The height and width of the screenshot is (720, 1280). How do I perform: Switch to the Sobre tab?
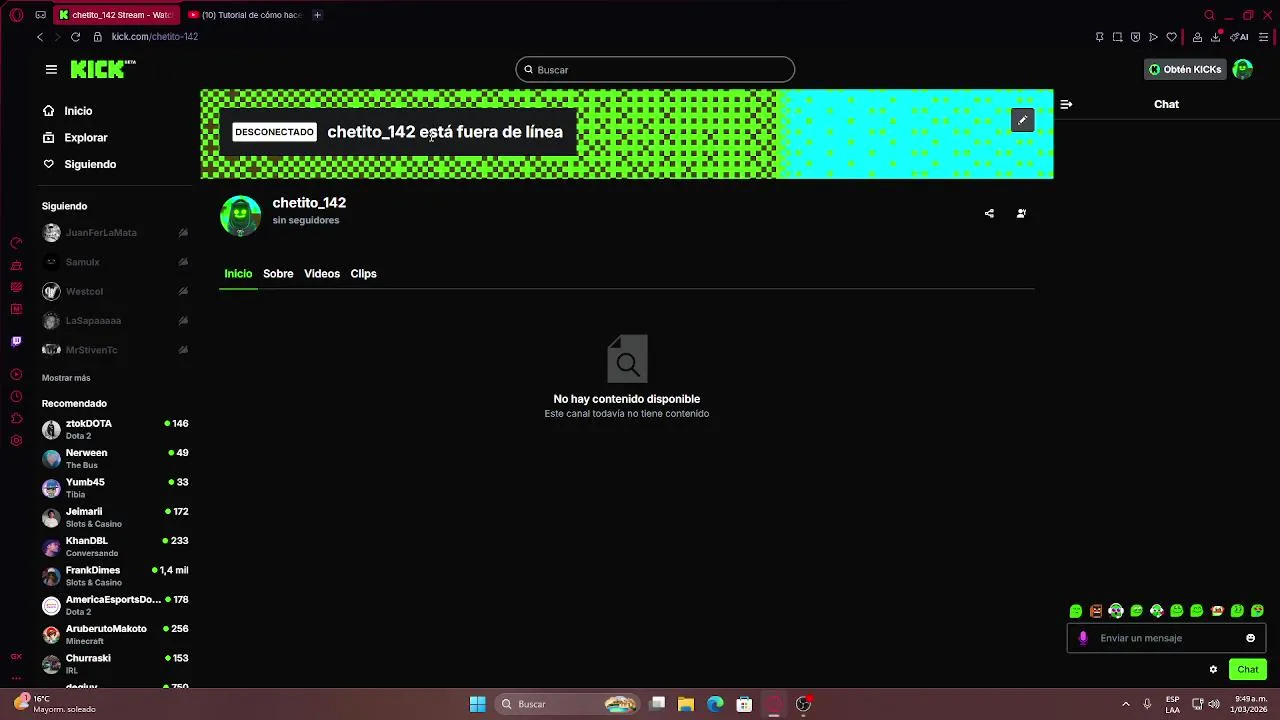tap(278, 273)
